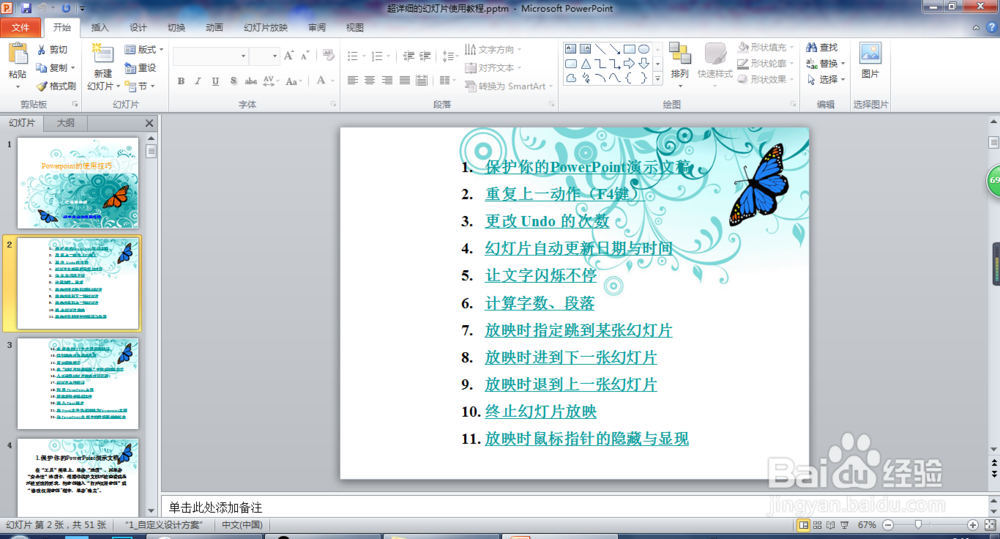
Task: Open Align Text (对齐文本) dropdown
Action: (492, 68)
